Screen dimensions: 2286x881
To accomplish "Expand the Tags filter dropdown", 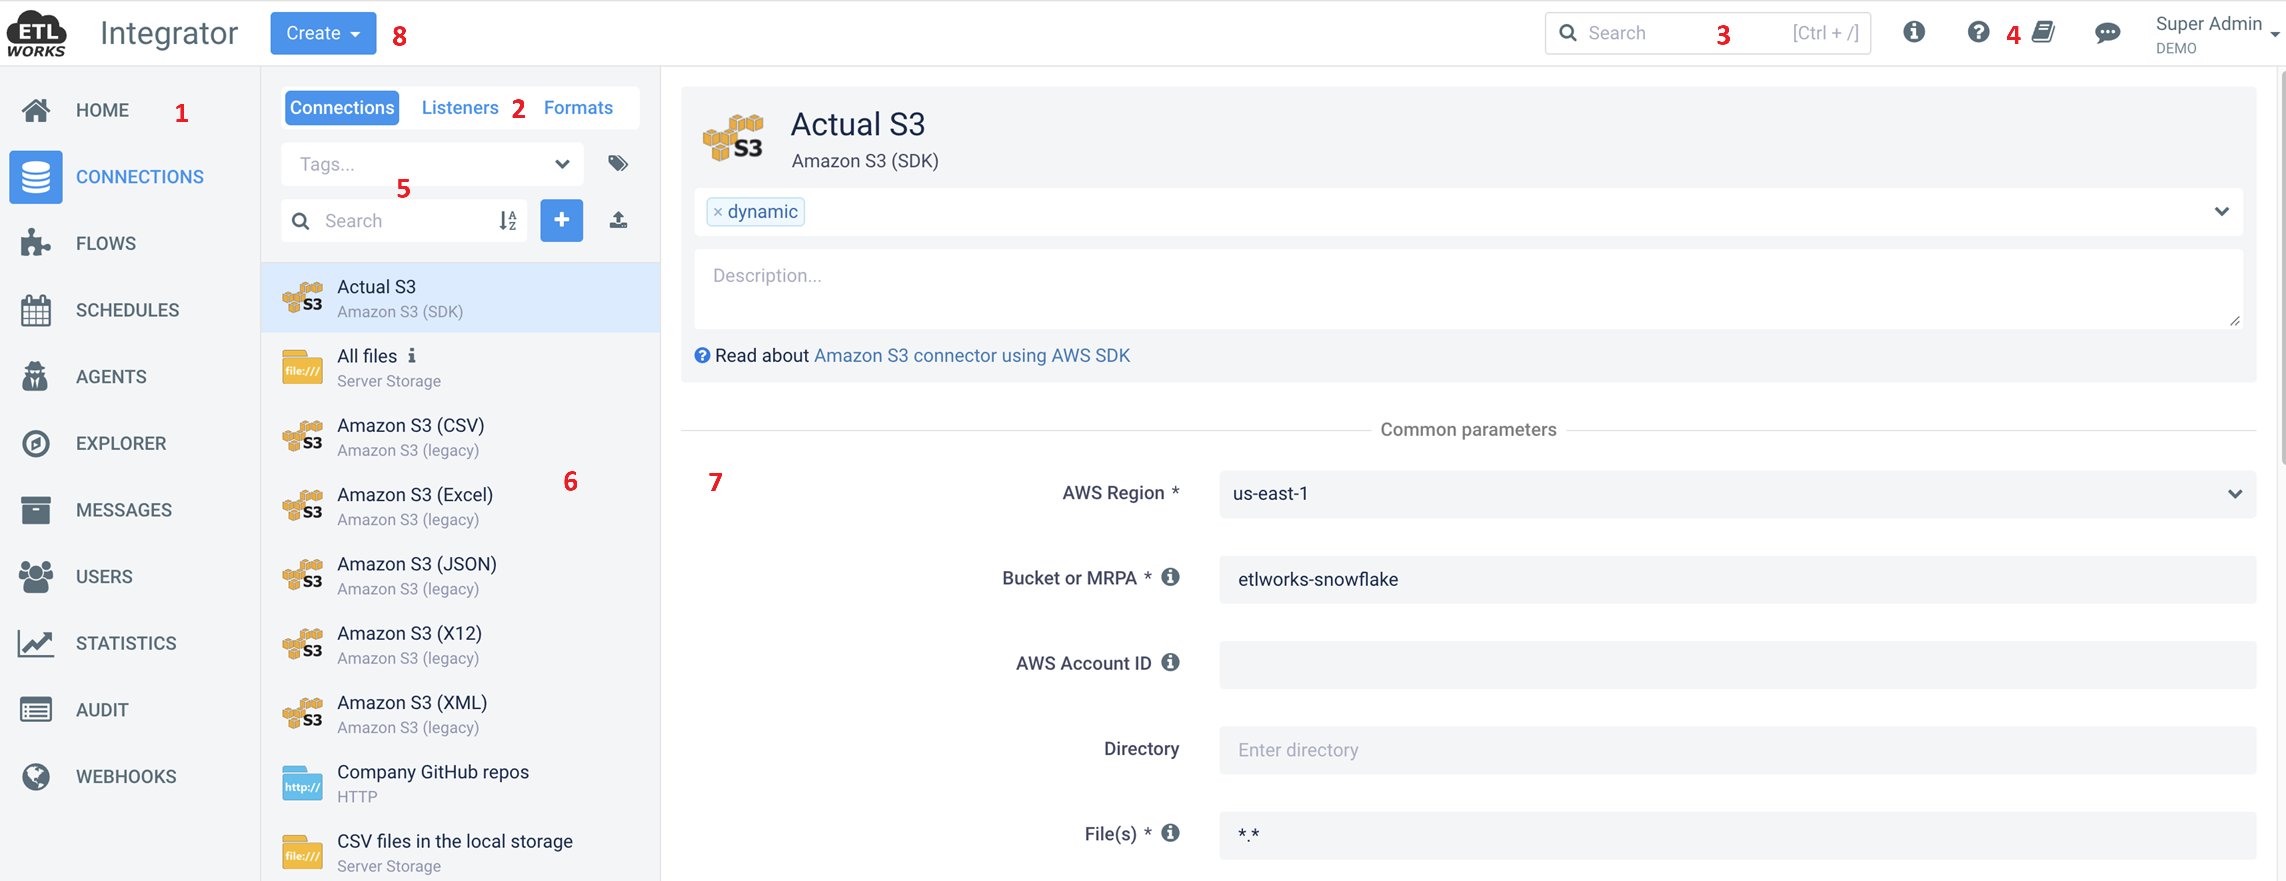I will pyautogui.click(x=562, y=164).
